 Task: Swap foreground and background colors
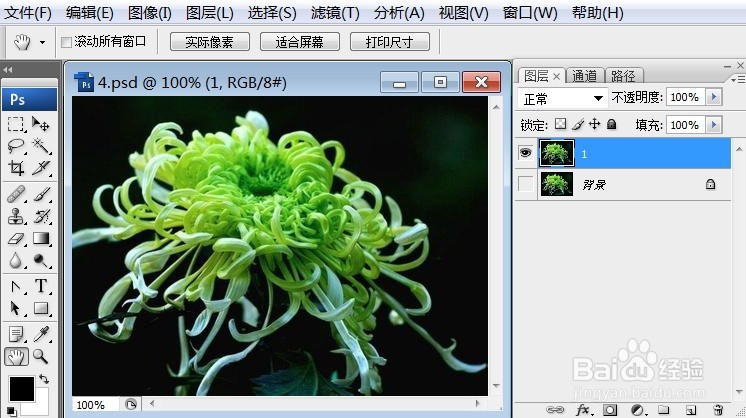(44, 379)
